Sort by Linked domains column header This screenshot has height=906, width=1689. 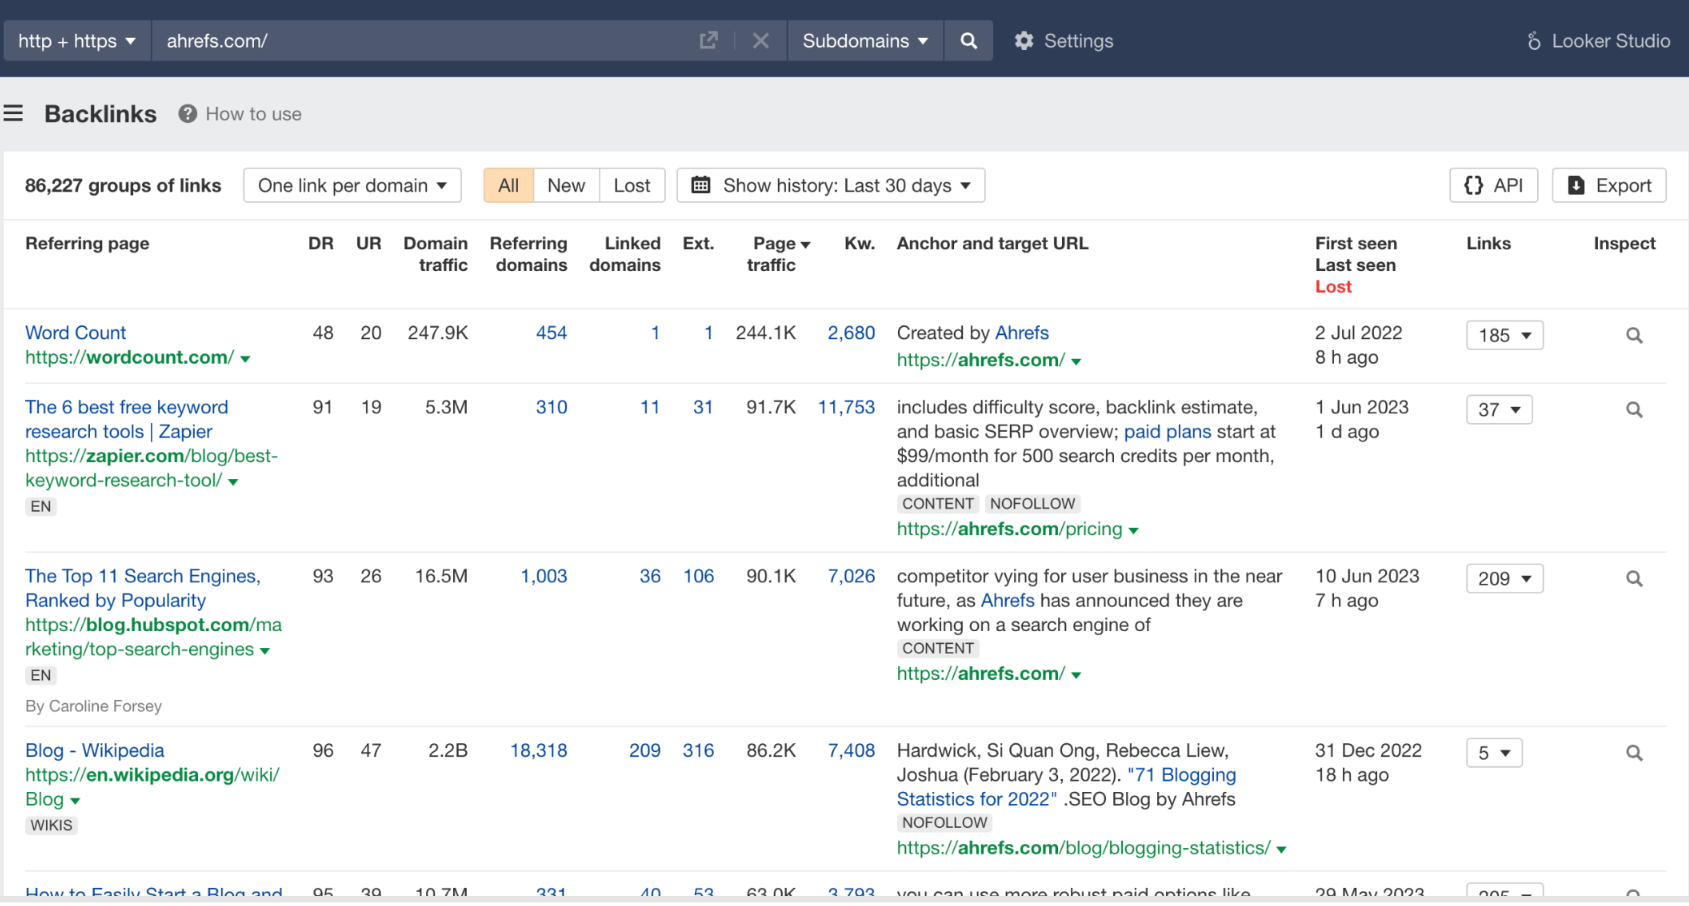(625, 254)
